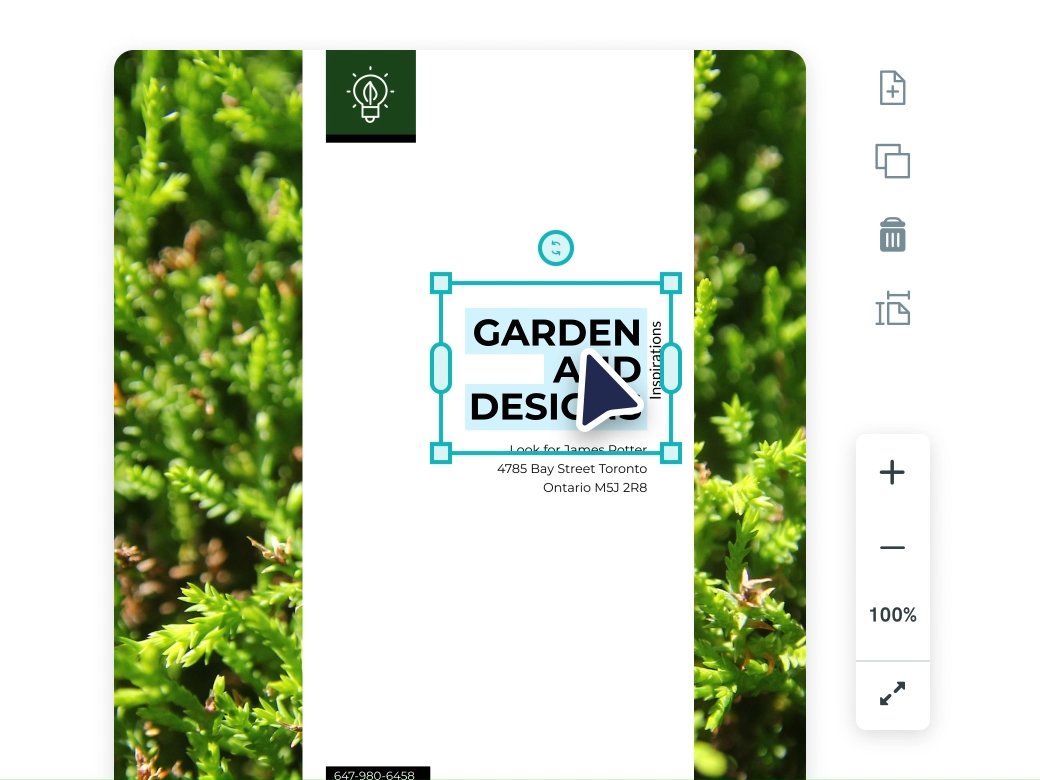Screen dimensions: 1040x780
Task: Select the 4785 Bay Street Toronto text
Action: (x=572, y=468)
